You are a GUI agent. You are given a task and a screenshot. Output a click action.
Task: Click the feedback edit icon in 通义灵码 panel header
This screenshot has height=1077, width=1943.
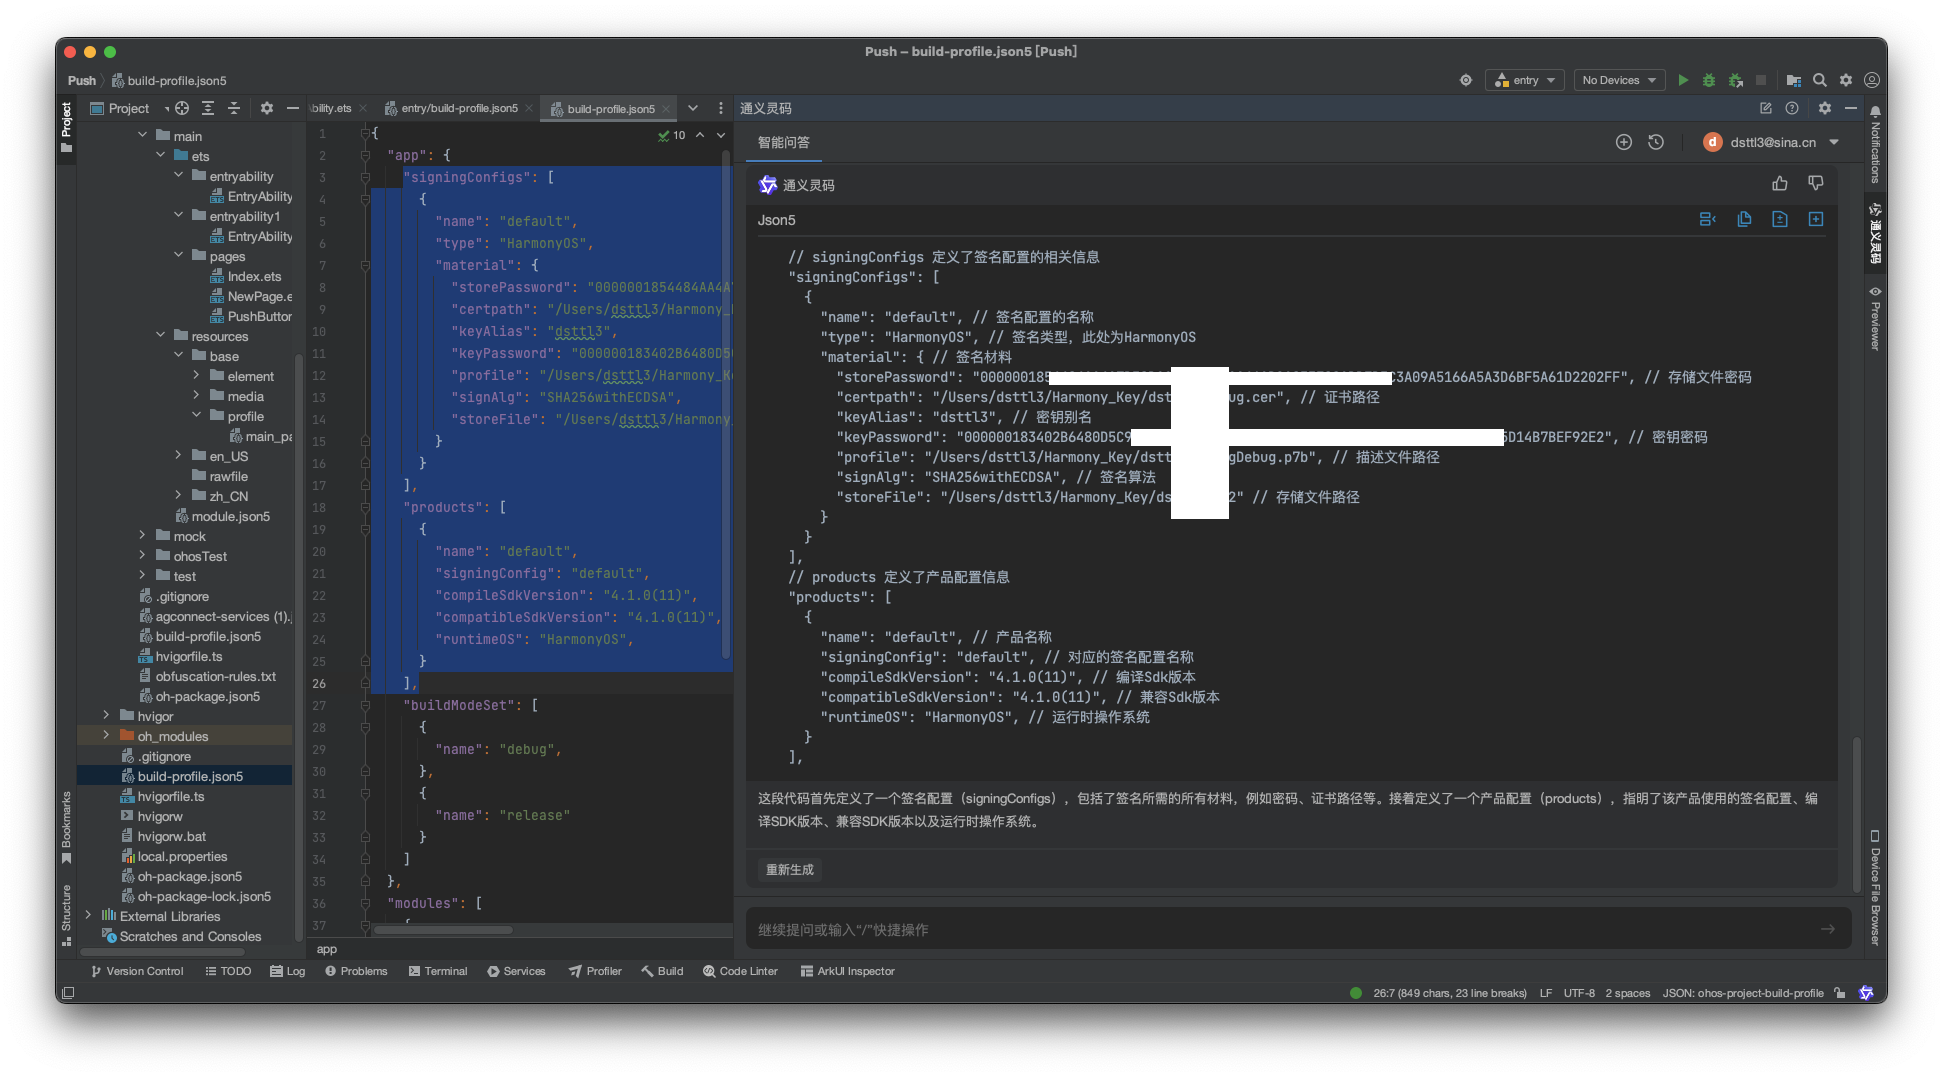(x=1766, y=108)
